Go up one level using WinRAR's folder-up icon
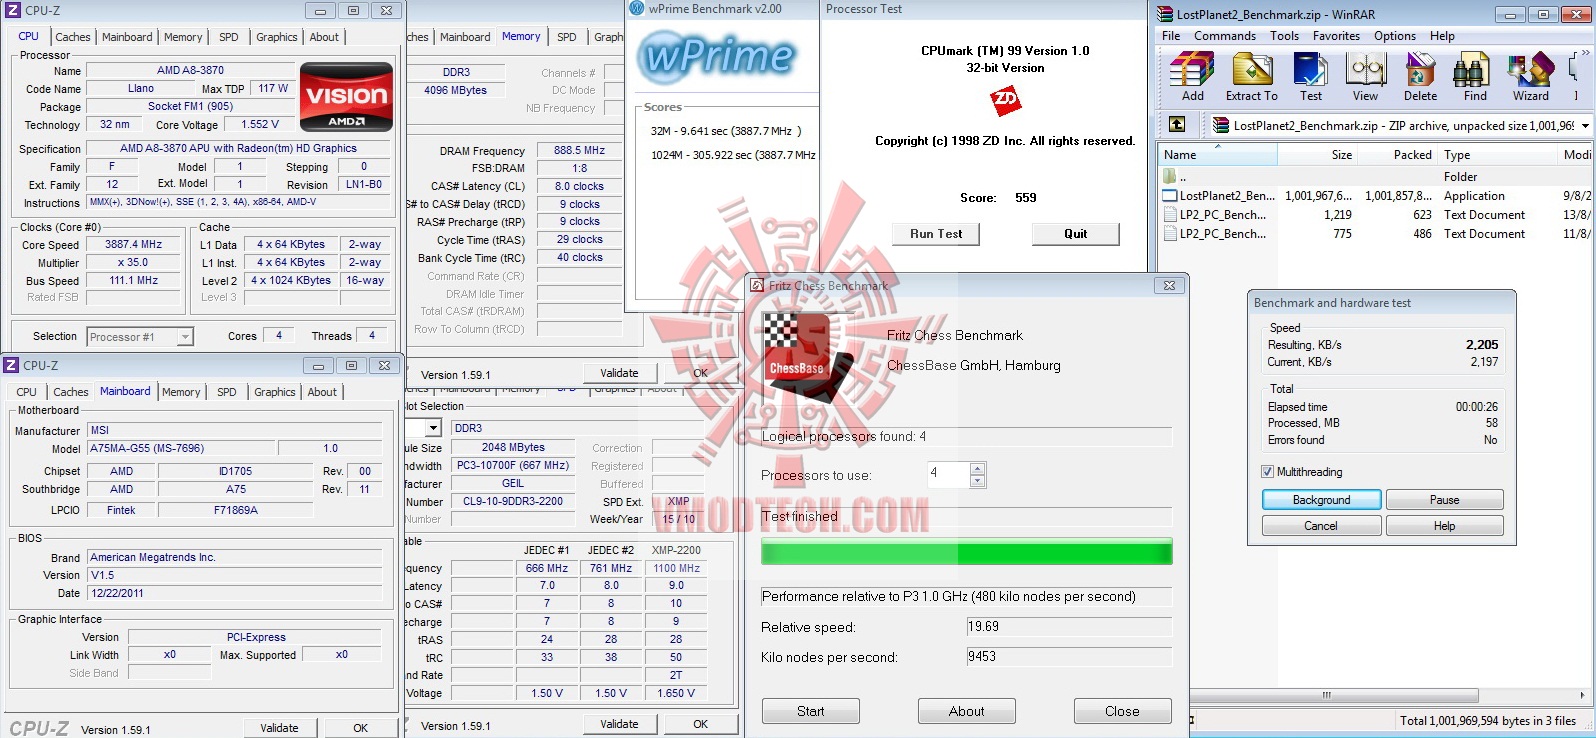1596x738 pixels. 1177,124
